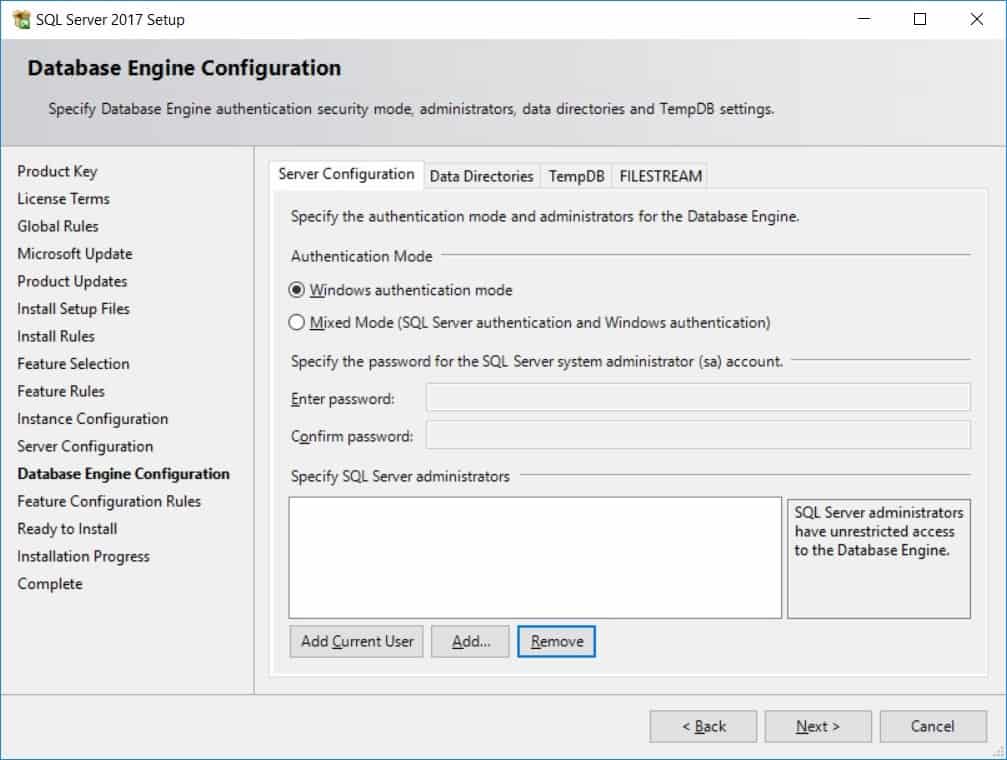Image resolution: width=1007 pixels, height=760 pixels.
Task: Click the Add... button
Action: click(470, 641)
